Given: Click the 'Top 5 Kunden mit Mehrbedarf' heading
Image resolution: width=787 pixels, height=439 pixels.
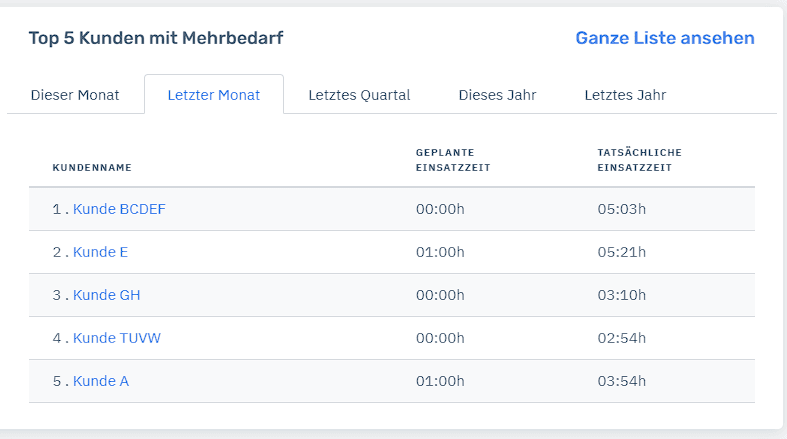Looking at the screenshot, I should pos(156,38).
